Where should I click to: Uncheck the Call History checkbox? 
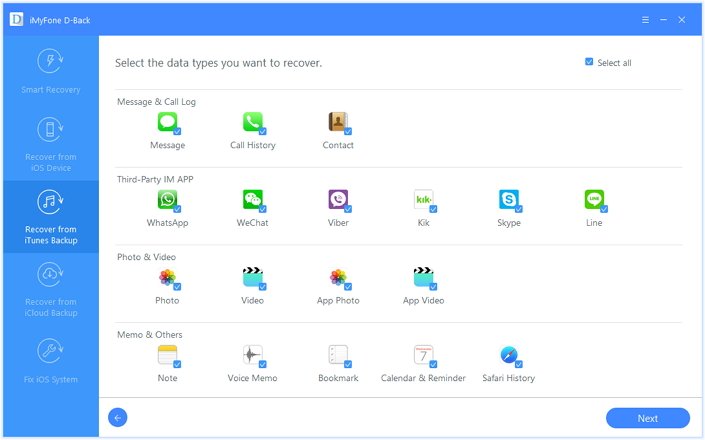pos(263,131)
